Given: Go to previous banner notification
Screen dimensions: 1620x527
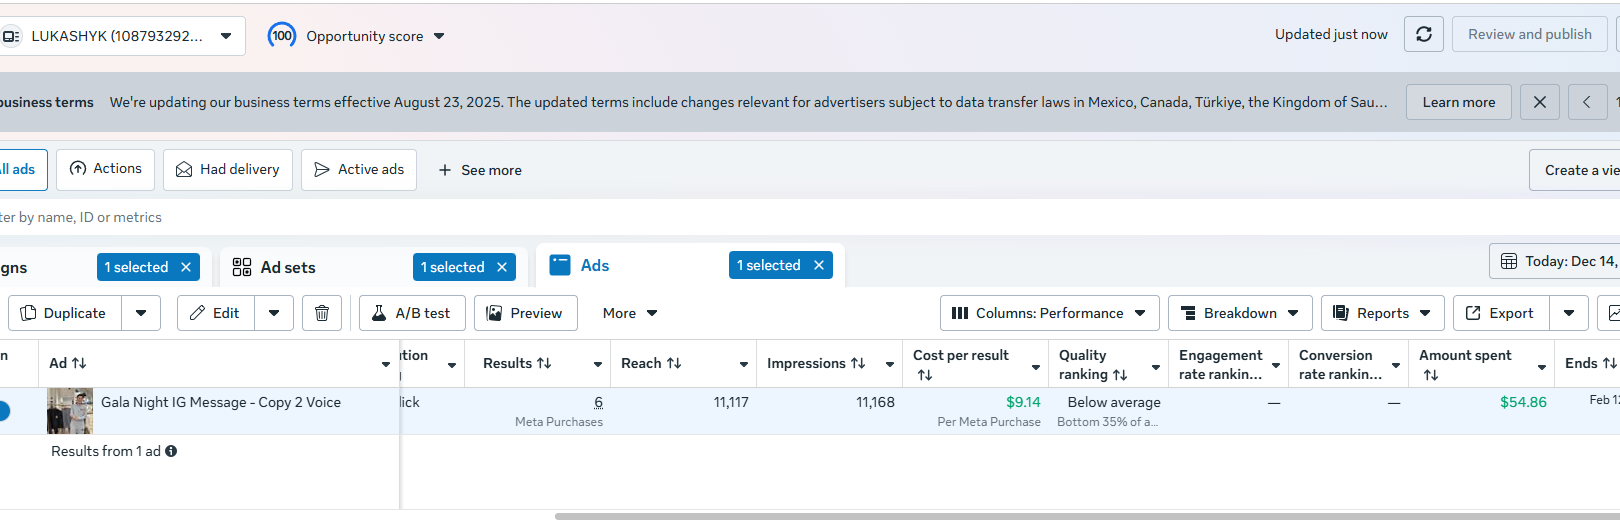Looking at the screenshot, I should coord(1587,102).
